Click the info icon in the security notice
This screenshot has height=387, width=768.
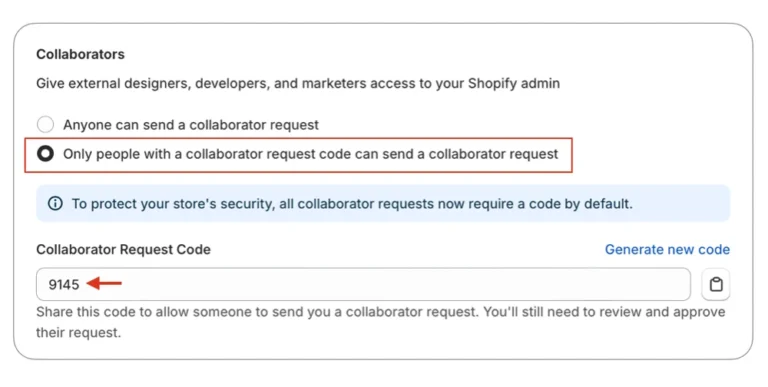pos(55,203)
